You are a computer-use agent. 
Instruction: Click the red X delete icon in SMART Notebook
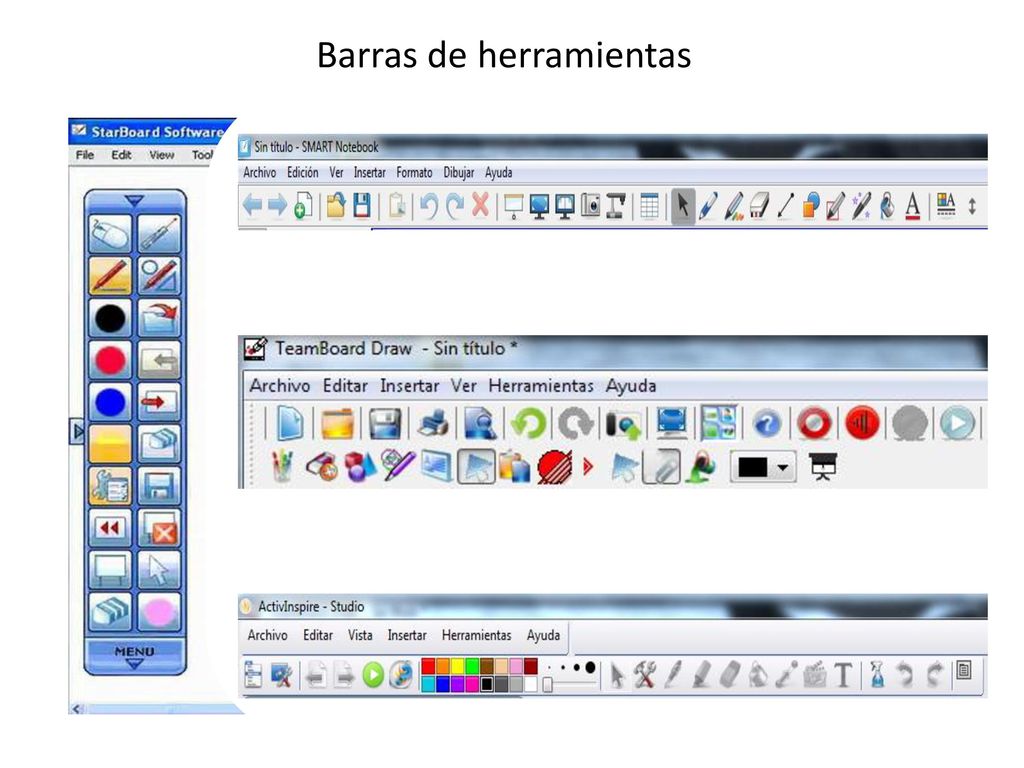(480, 205)
